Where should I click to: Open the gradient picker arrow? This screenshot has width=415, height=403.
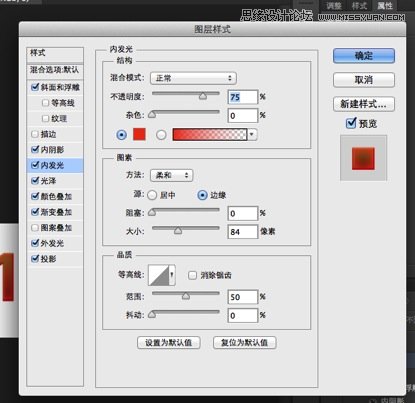coord(252,134)
